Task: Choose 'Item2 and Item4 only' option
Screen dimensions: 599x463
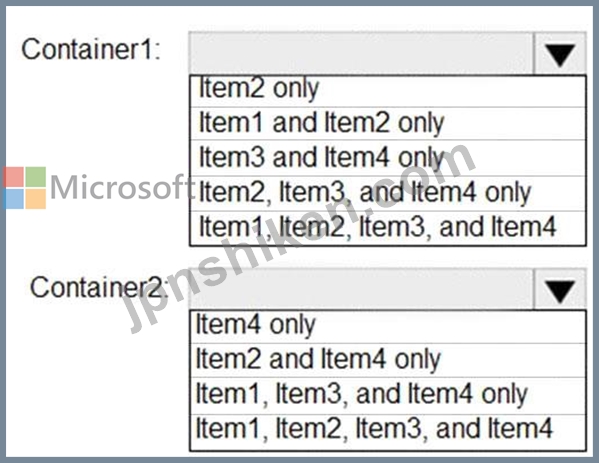Action: click(388, 360)
